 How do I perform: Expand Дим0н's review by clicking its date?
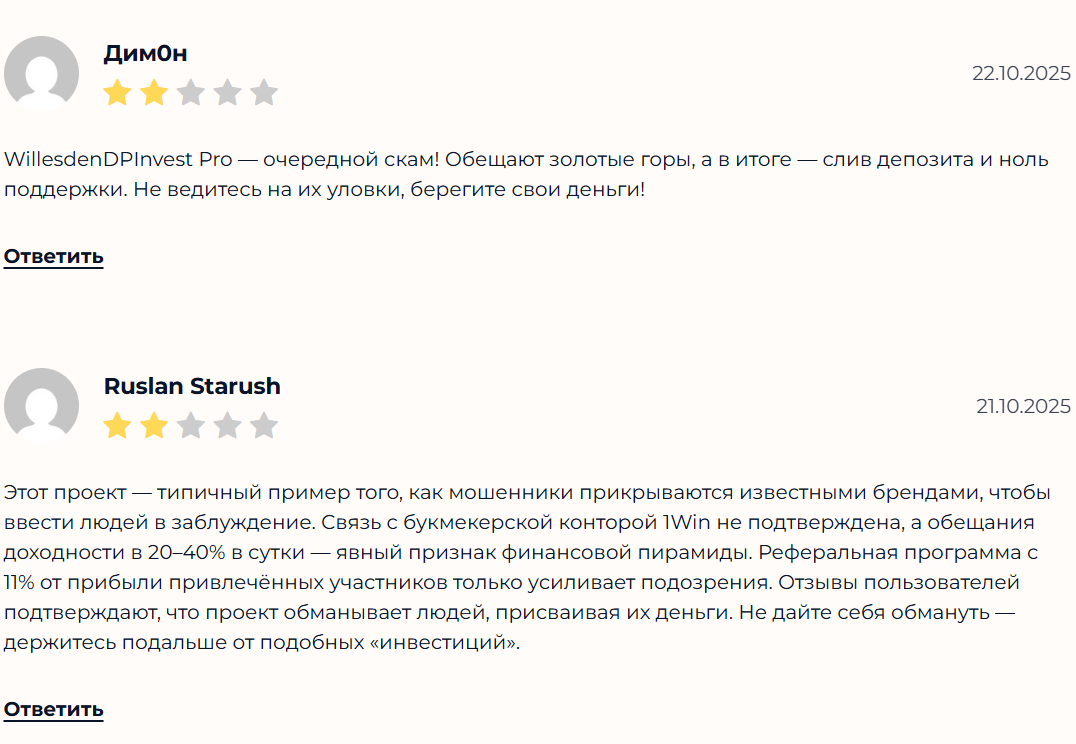(1021, 72)
